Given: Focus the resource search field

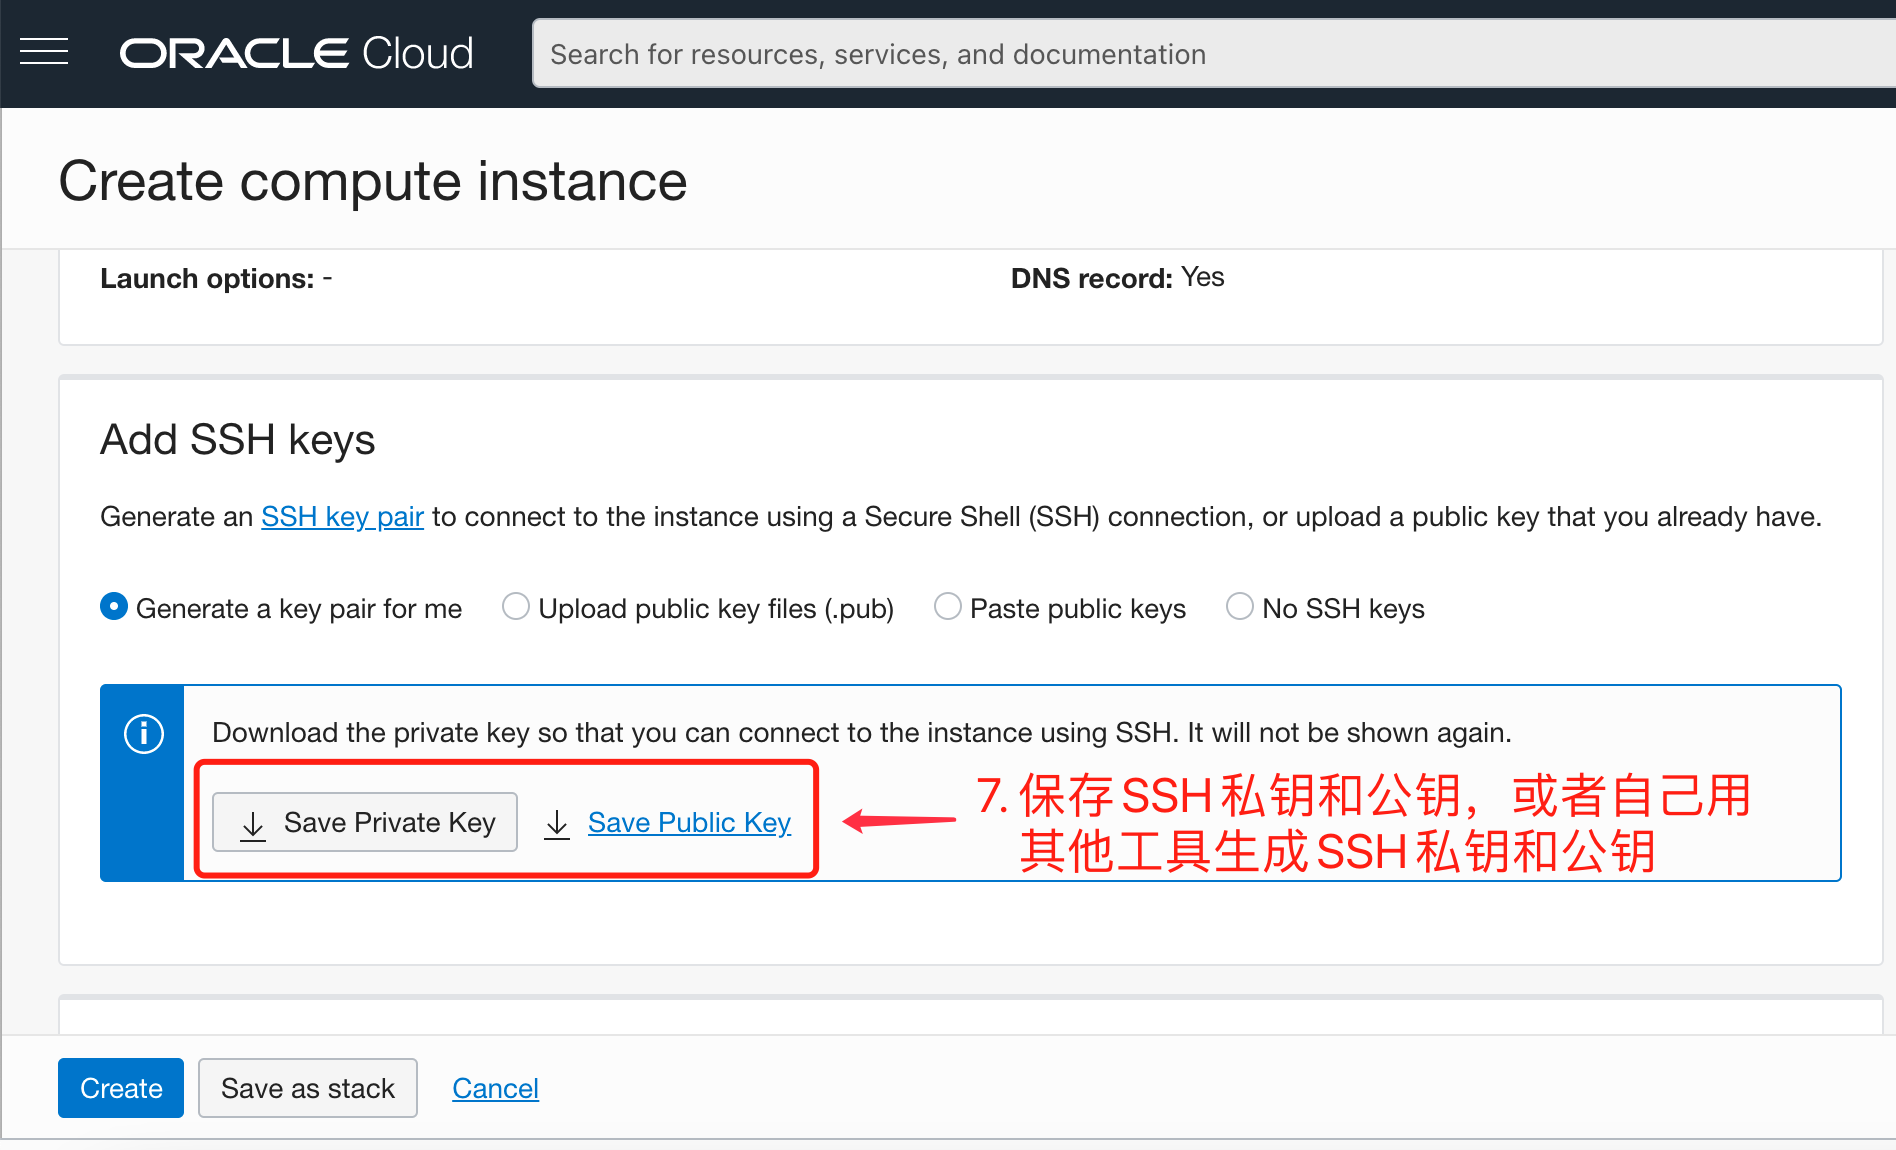Looking at the screenshot, I should point(1200,54).
